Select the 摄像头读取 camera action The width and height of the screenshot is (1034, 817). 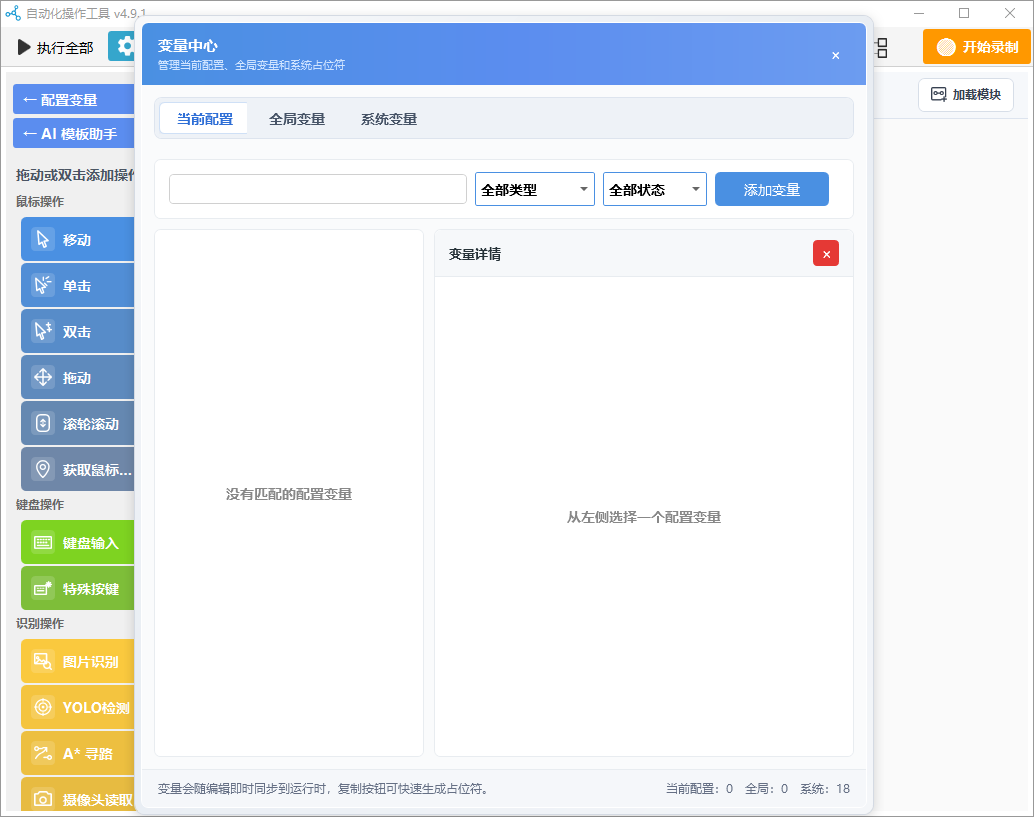tap(78, 795)
